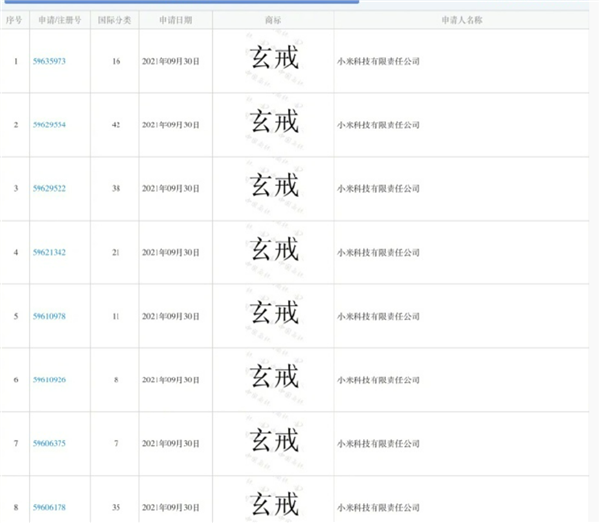The height and width of the screenshot is (523, 600).
Task: Click applicant 小米科技有限责任公司 in row 1
Action: click(378, 61)
